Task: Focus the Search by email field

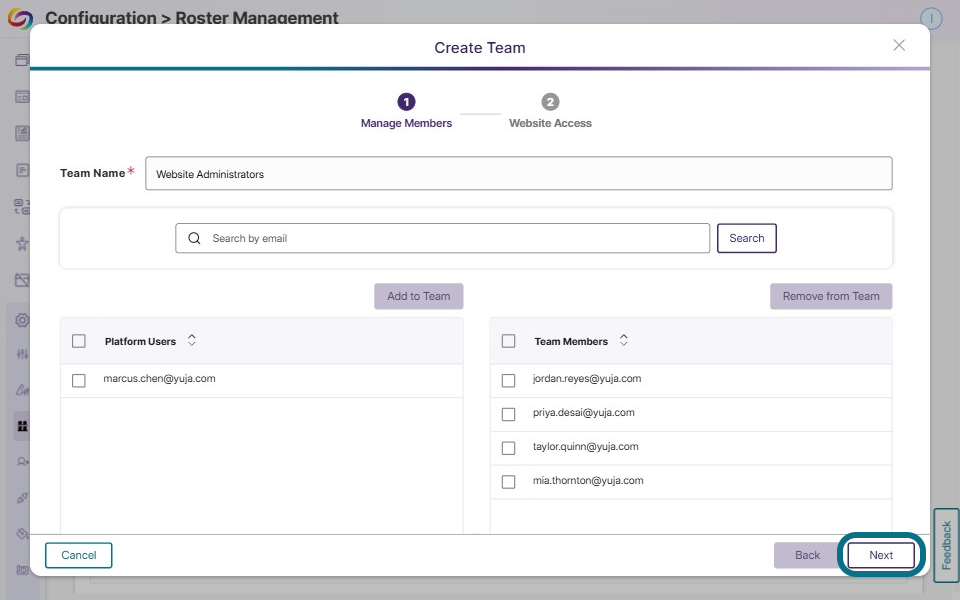Action: click(x=443, y=238)
